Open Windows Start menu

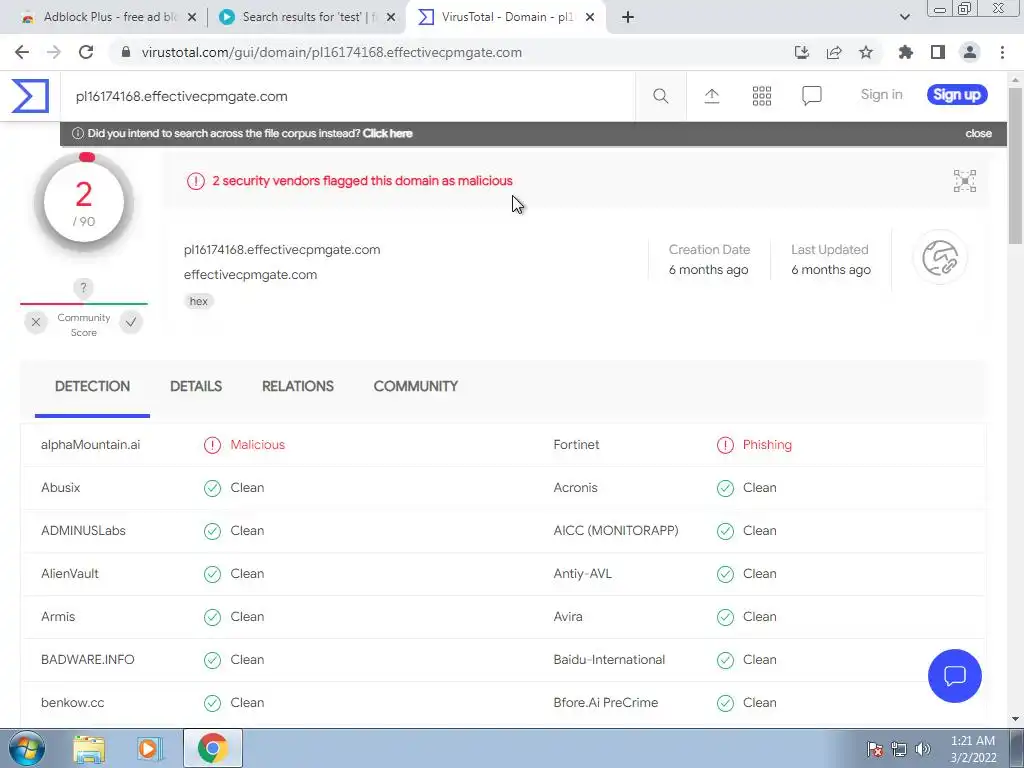pos(26,748)
